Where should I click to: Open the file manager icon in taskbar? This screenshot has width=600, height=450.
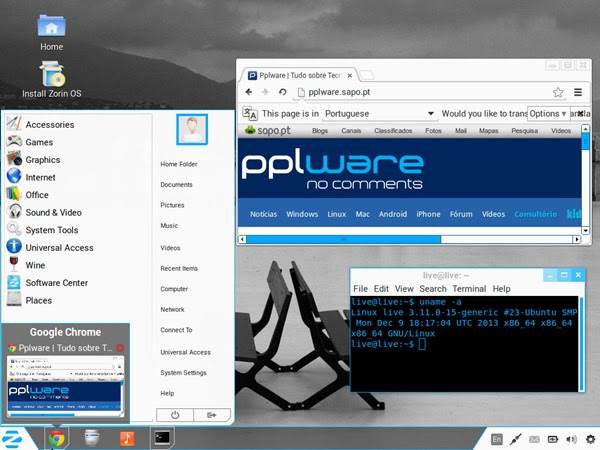coord(92,438)
